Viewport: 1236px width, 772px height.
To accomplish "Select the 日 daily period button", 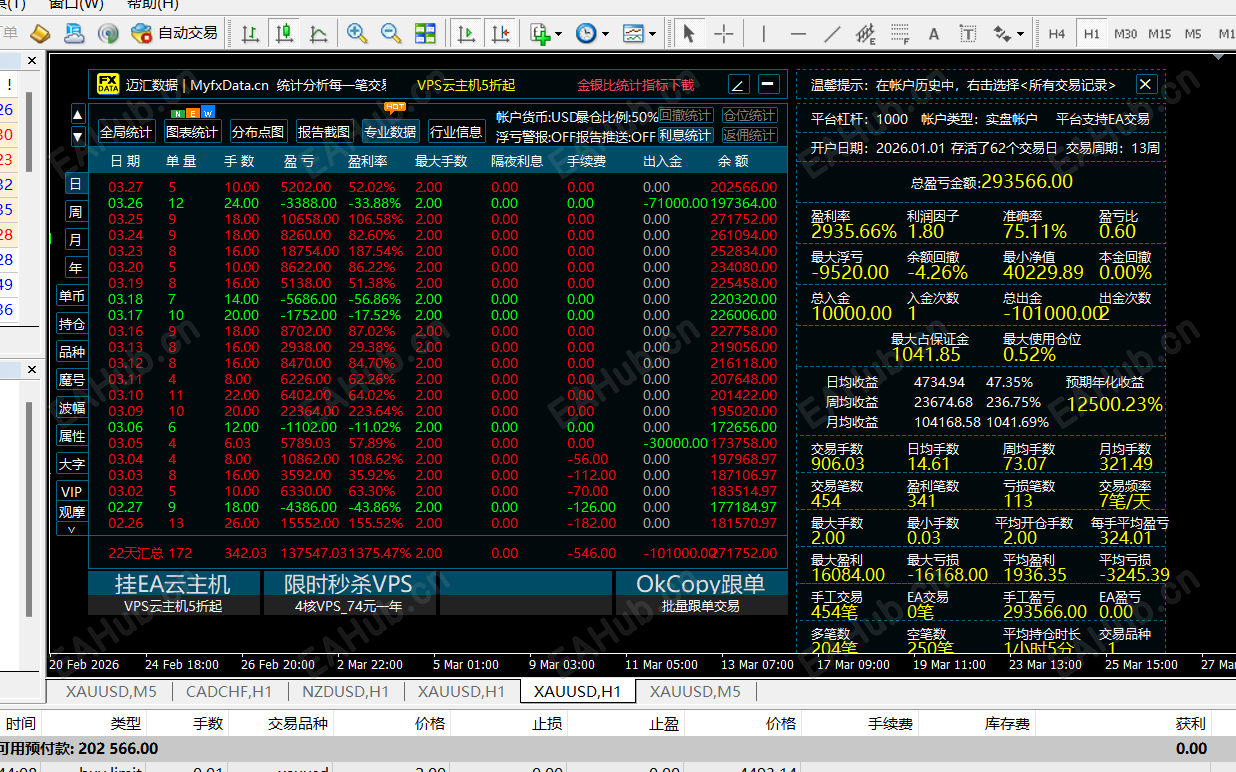I will tap(75, 183).
